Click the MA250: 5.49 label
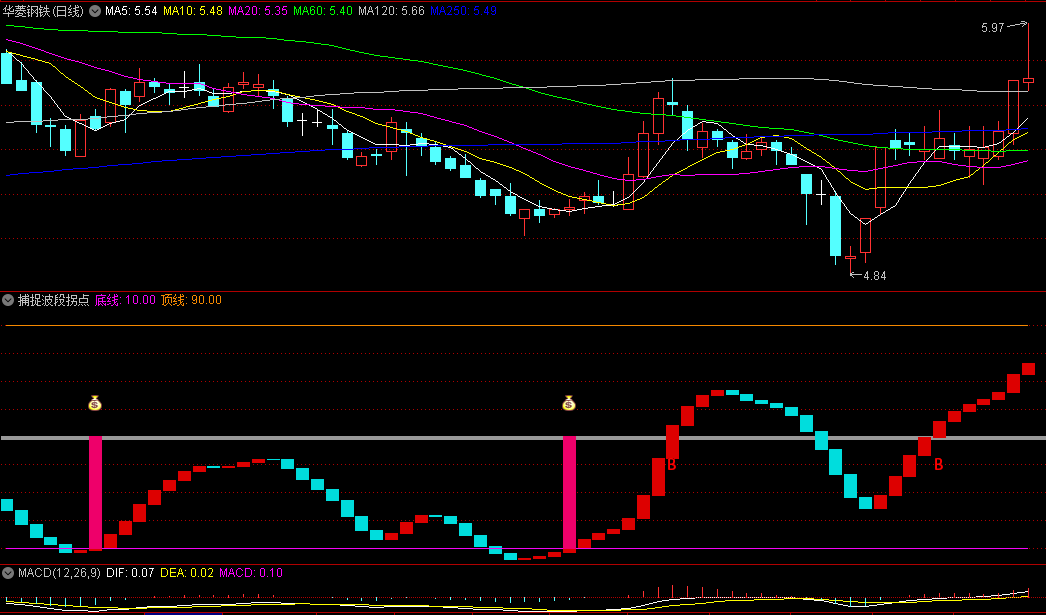 click(x=463, y=11)
